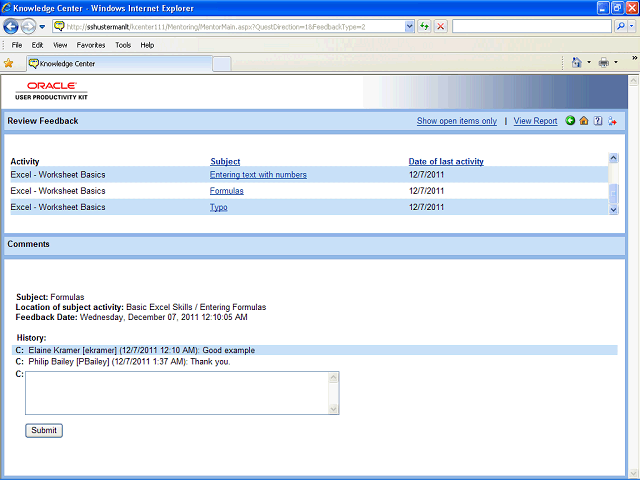640x480 pixels.
Task: Click the blank New Tab button
Action: point(222,64)
